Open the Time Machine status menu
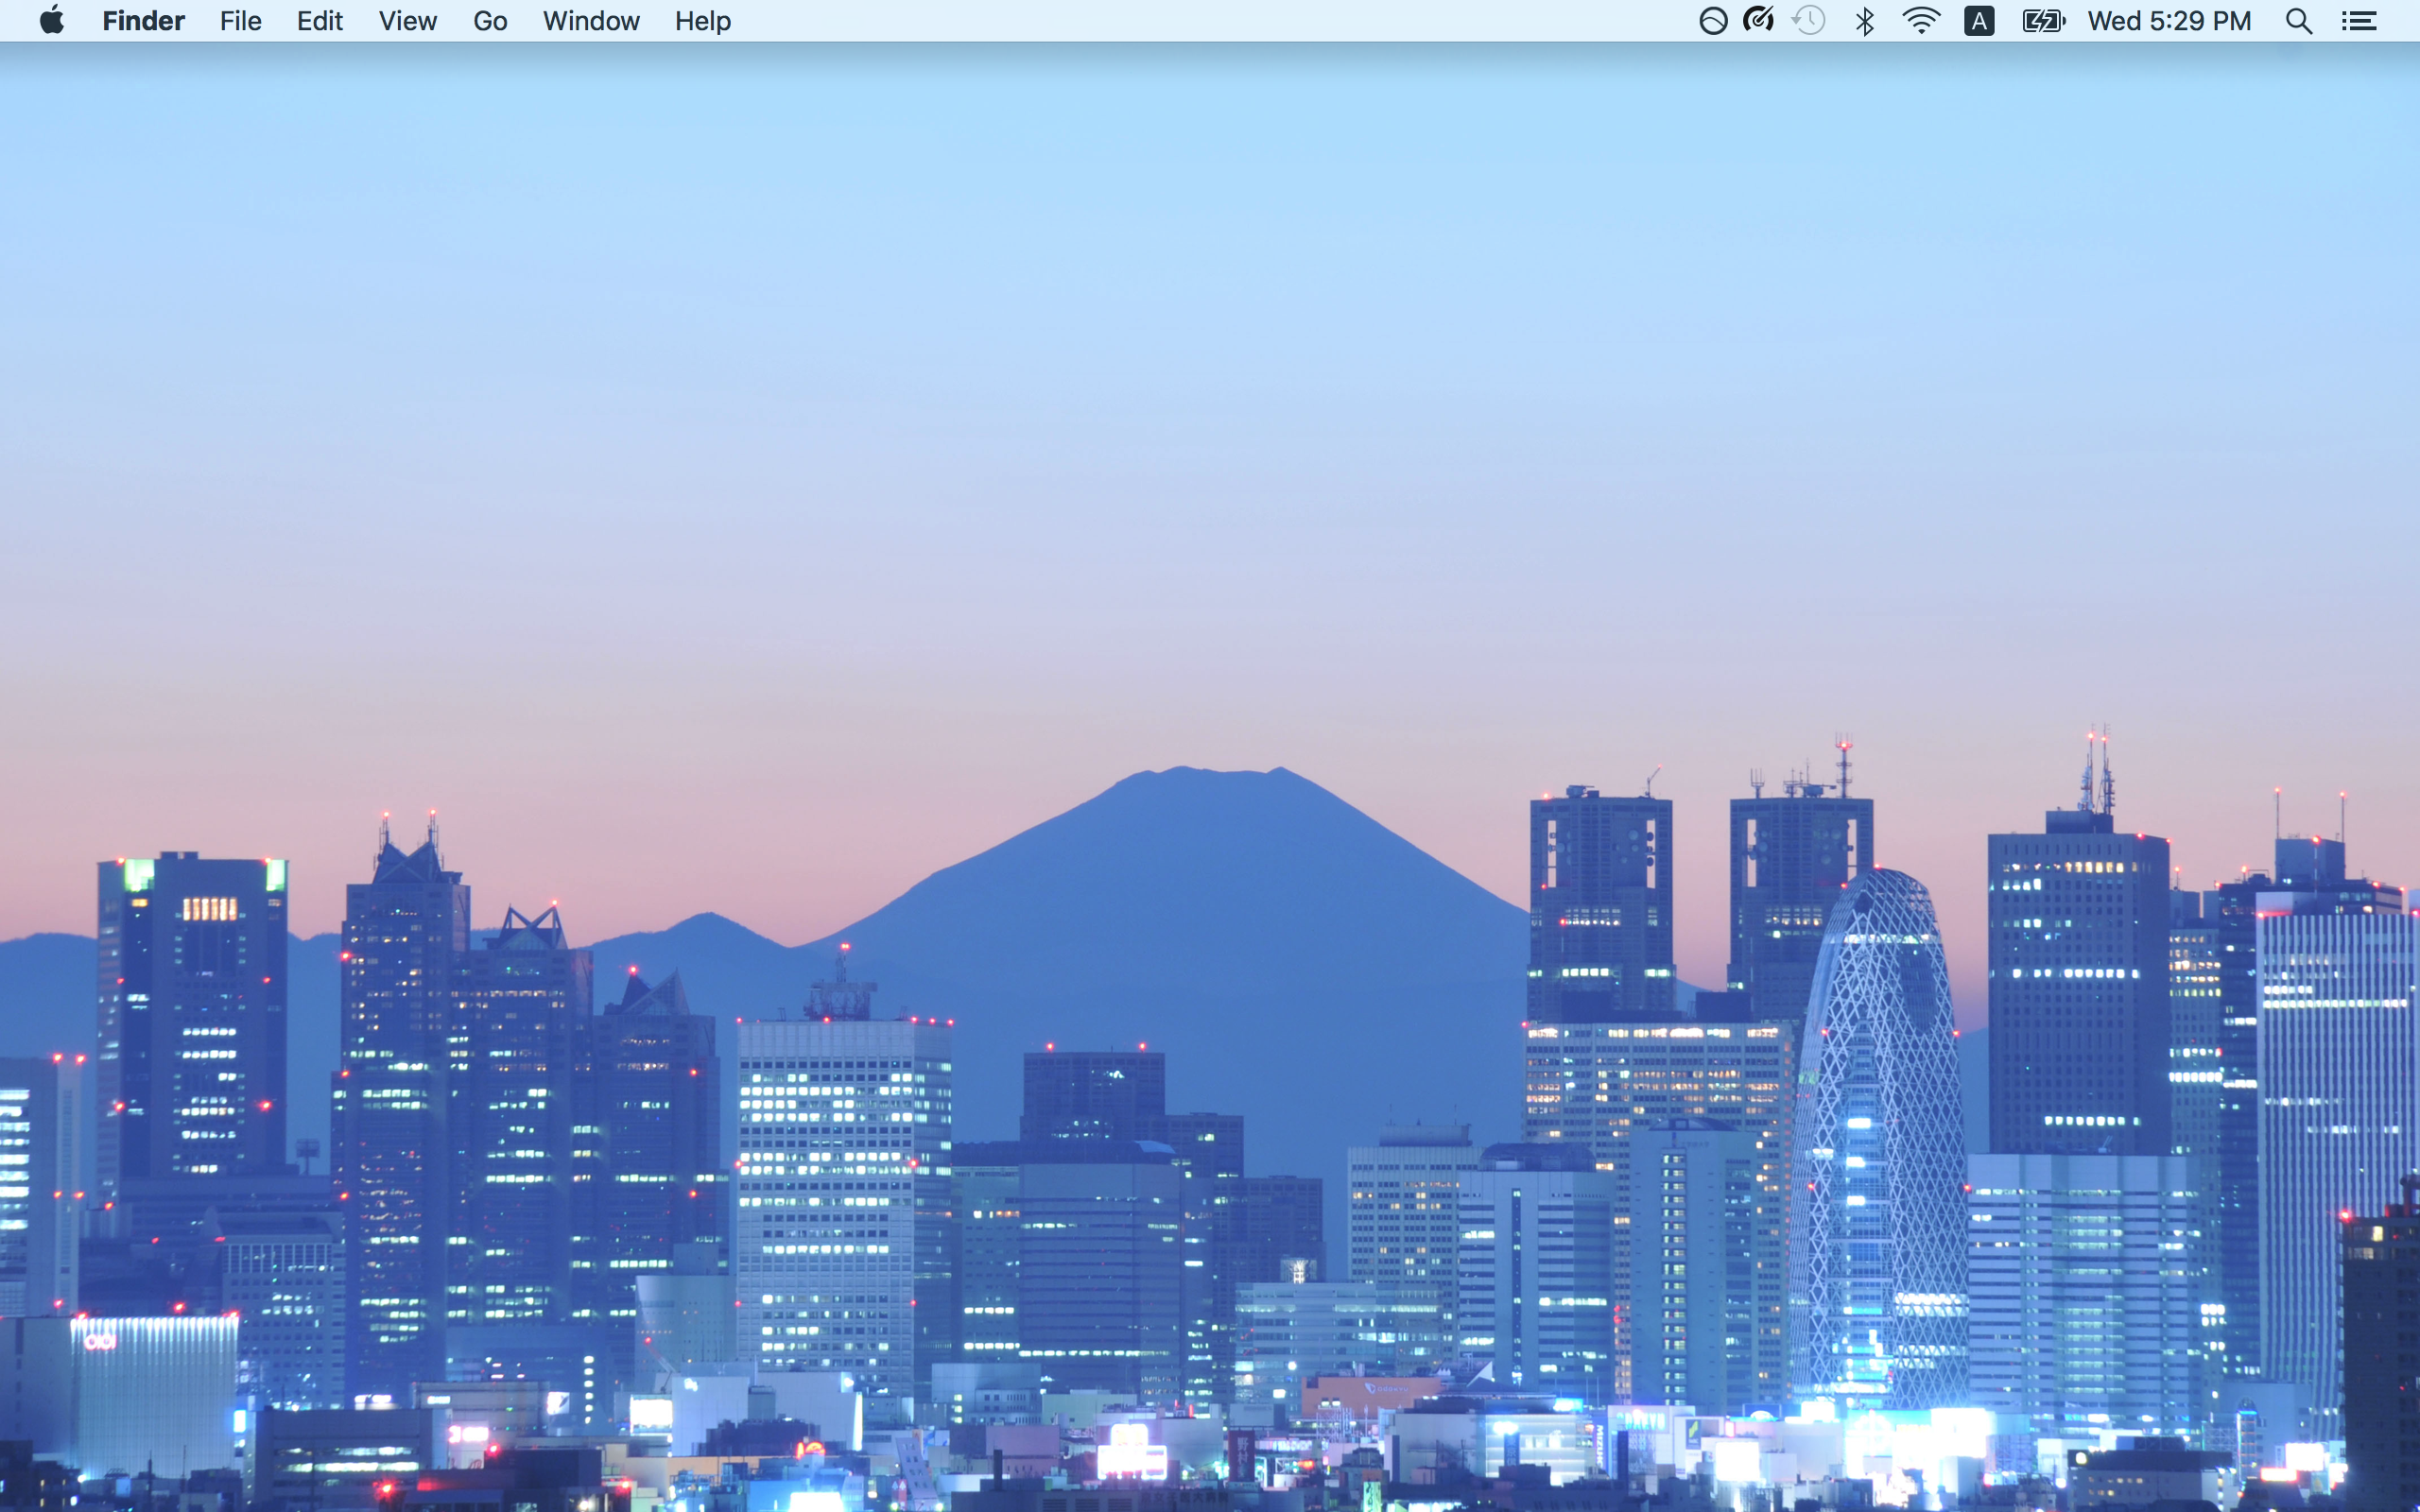Viewport: 2420px width, 1512px height. coord(1808,21)
